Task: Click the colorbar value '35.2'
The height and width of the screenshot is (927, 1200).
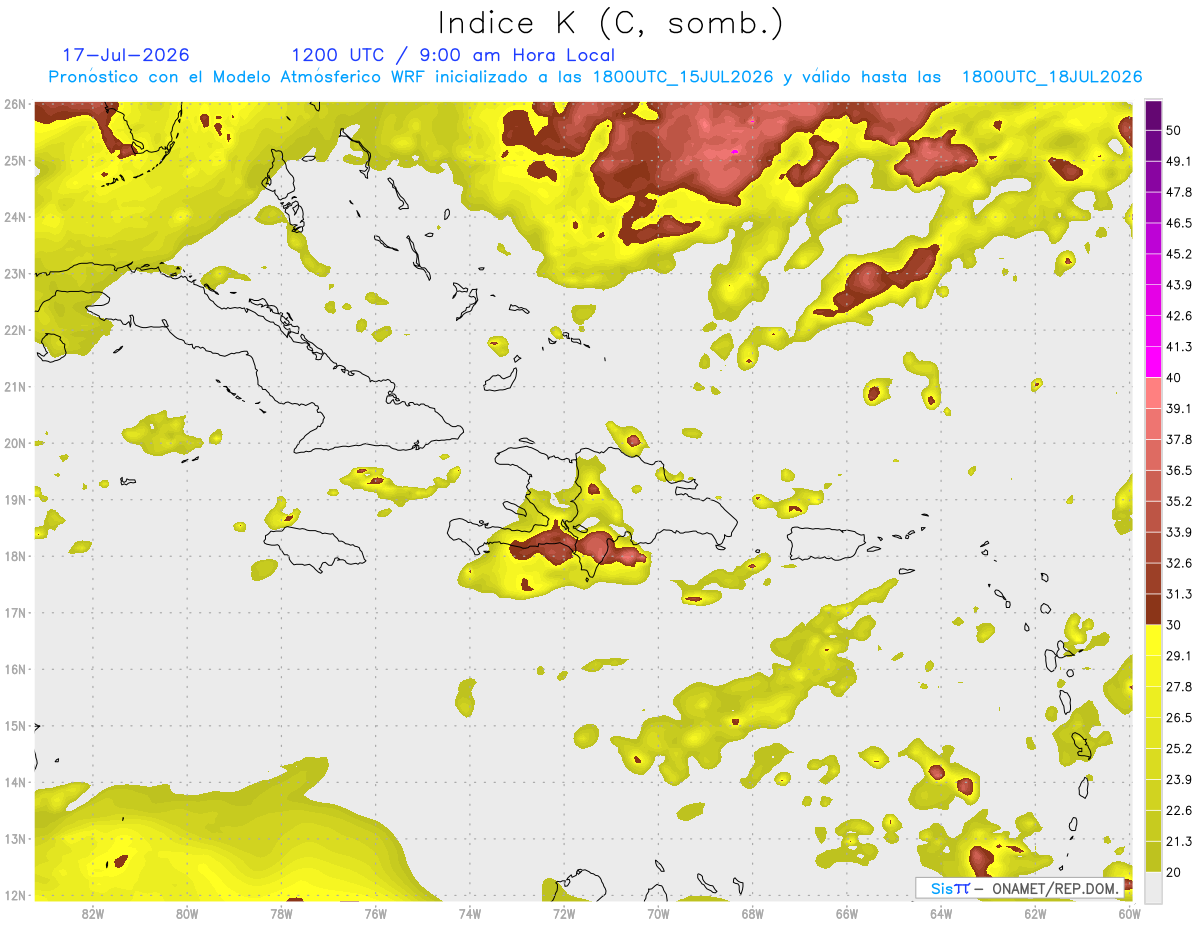Action: click(x=1179, y=501)
